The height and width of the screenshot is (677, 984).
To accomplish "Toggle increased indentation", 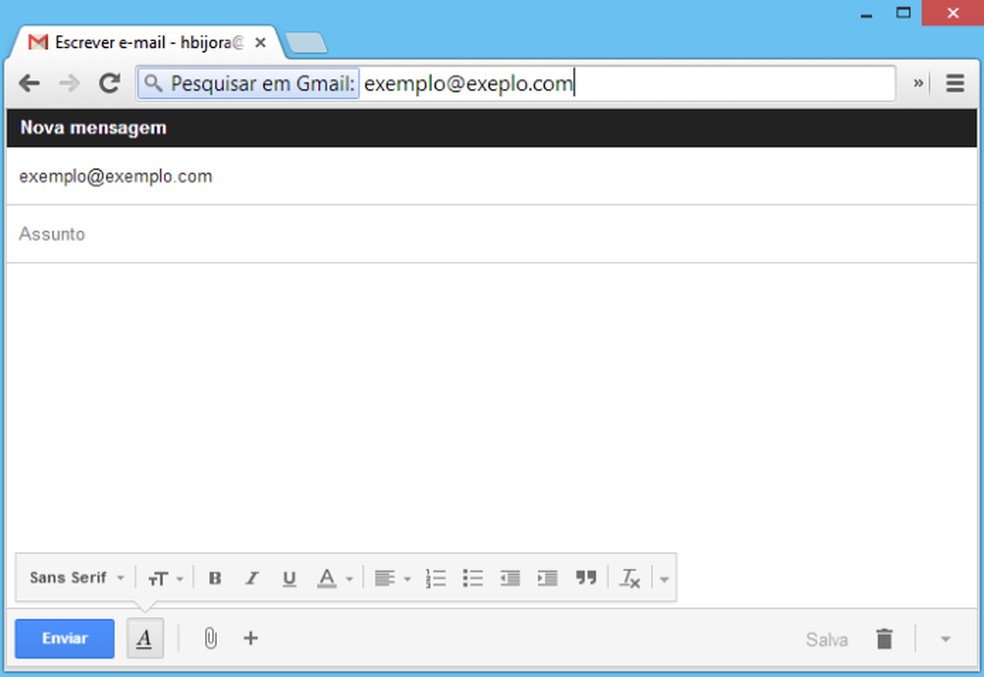I will (547, 577).
